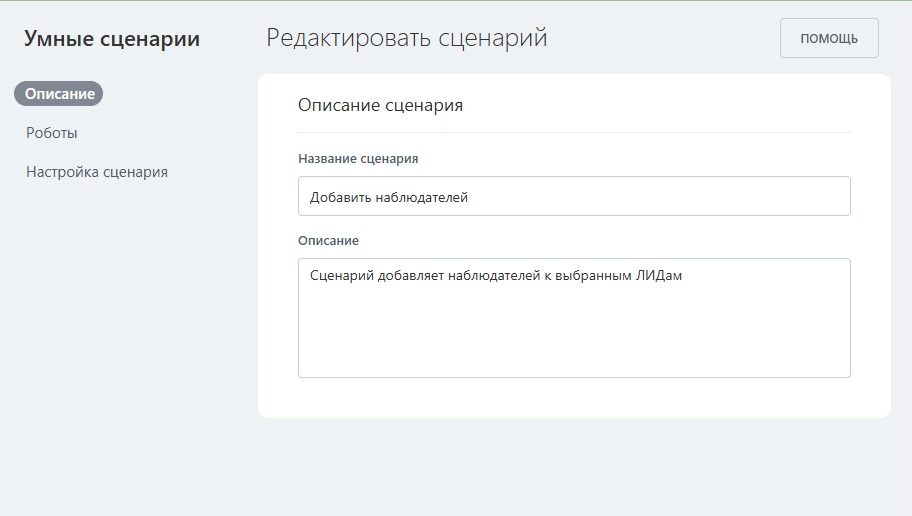Image resolution: width=912 pixels, height=516 pixels.
Task: Open the Помощь help button
Action: coord(829,38)
